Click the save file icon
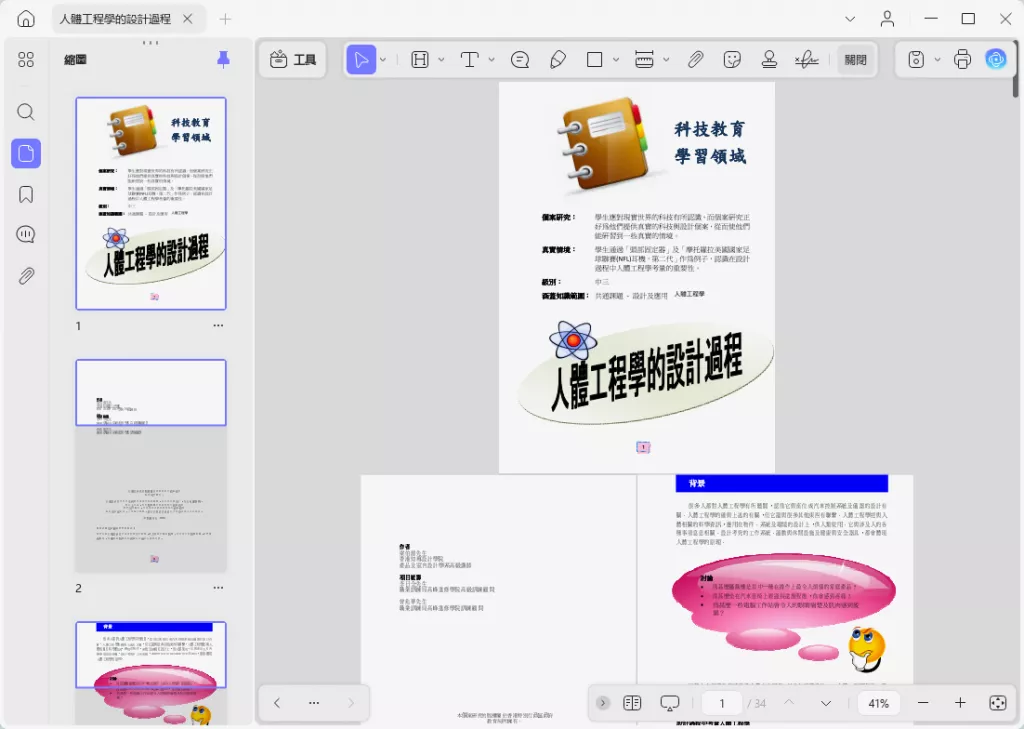This screenshot has width=1024, height=729. (x=916, y=59)
